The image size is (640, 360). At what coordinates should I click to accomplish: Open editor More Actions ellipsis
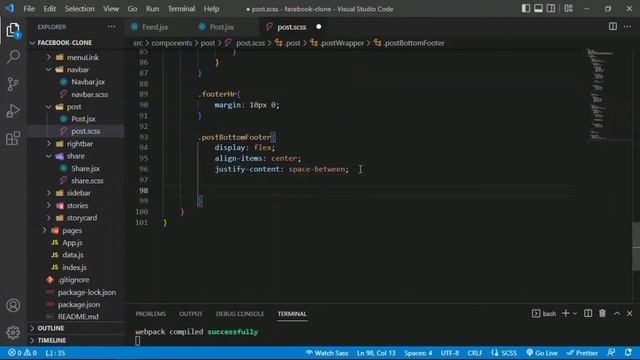(x=627, y=27)
